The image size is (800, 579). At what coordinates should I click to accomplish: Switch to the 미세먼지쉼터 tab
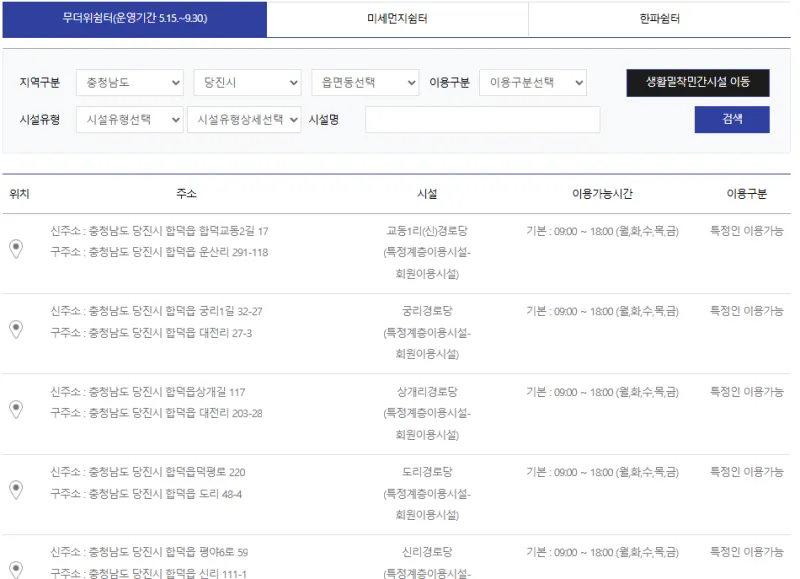[x=397, y=19]
